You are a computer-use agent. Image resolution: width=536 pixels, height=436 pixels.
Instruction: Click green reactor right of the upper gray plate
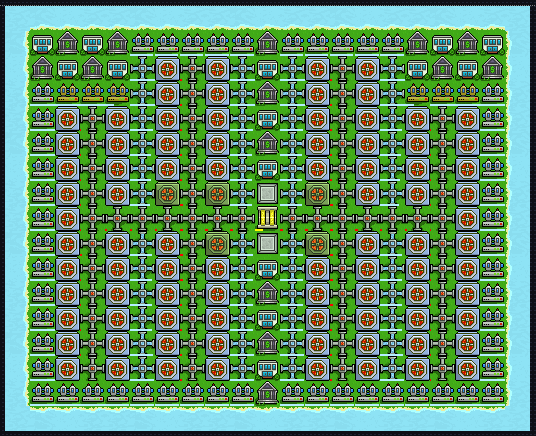pos(318,194)
